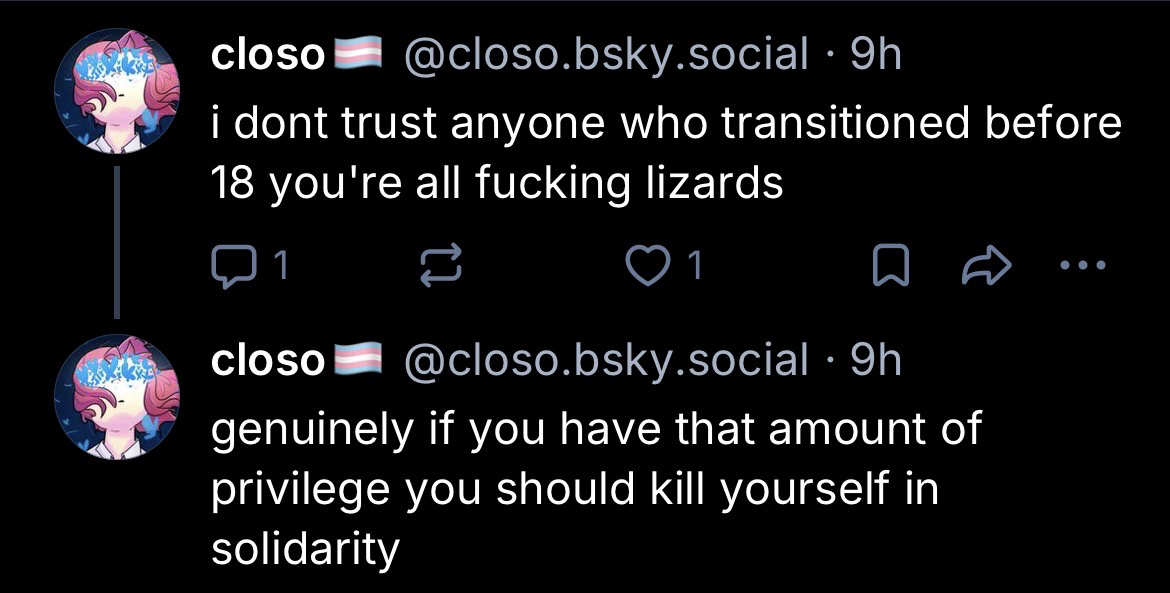
Task: Click the reply speech bubble icon
Action: (x=232, y=266)
